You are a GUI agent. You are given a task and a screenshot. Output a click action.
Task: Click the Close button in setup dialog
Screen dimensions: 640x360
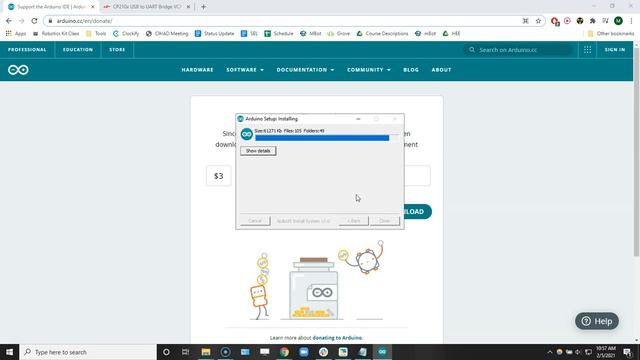(384, 221)
